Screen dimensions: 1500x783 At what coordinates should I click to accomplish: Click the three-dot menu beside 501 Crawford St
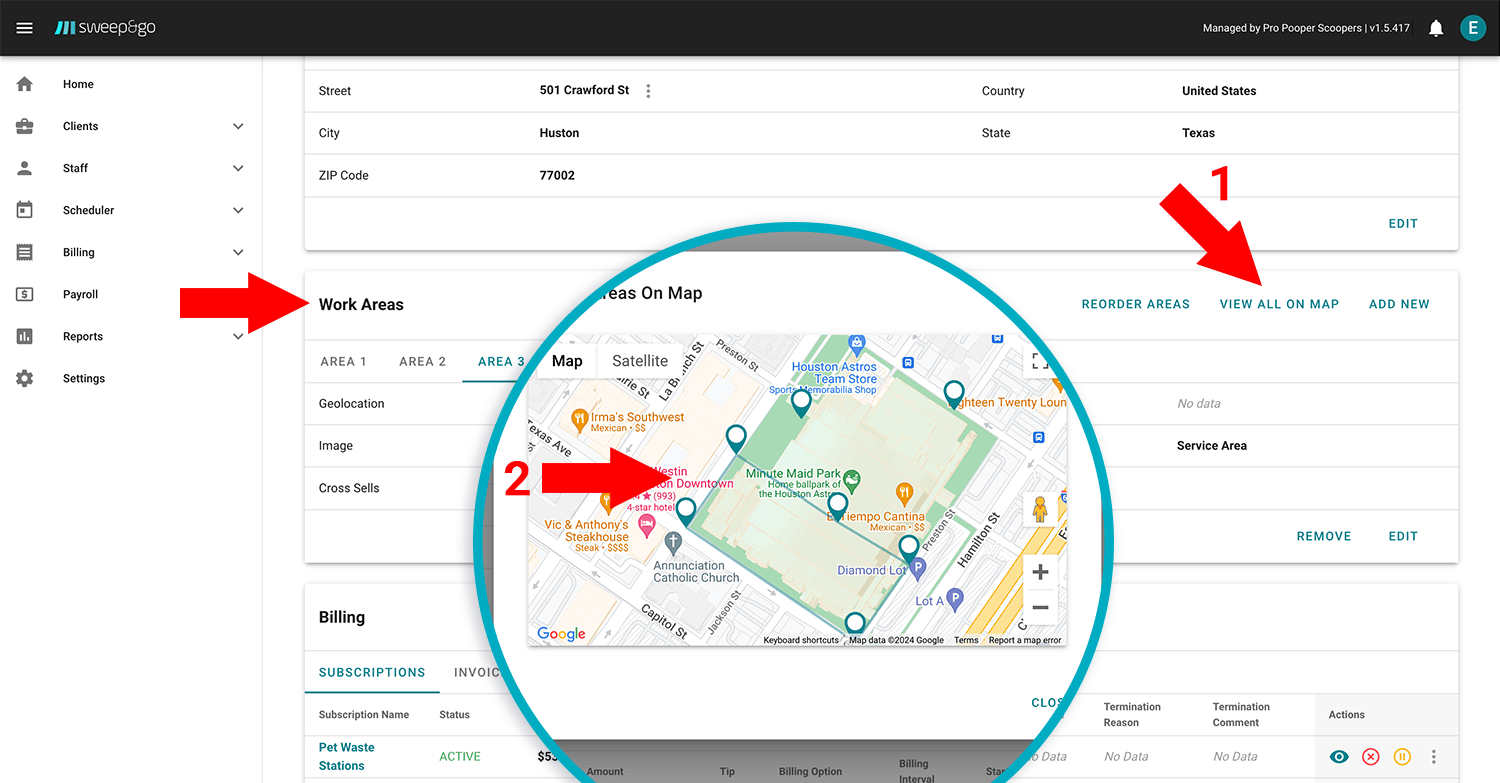[x=648, y=91]
